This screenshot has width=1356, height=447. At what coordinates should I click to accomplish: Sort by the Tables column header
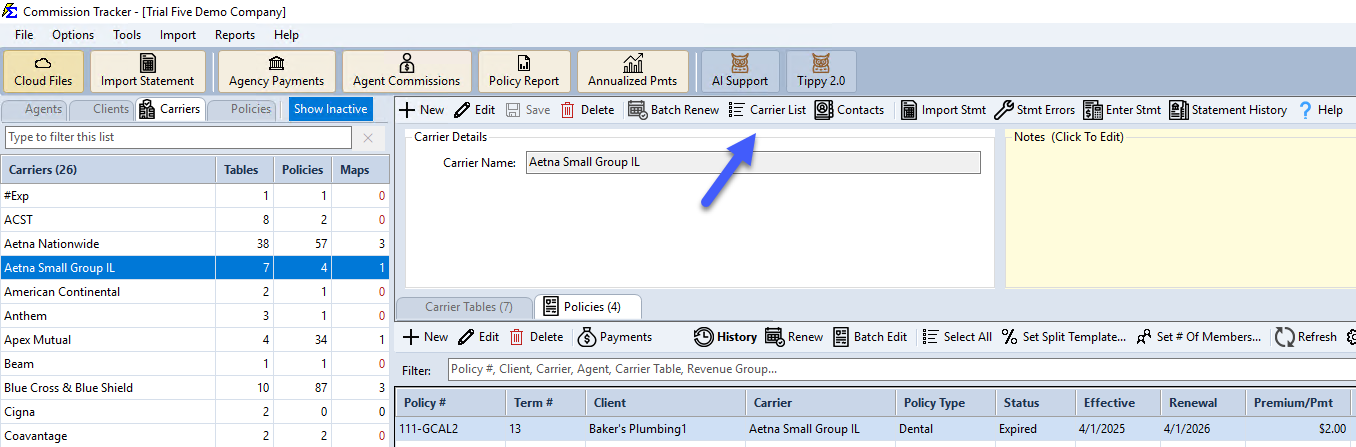pyautogui.click(x=245, y=170)
